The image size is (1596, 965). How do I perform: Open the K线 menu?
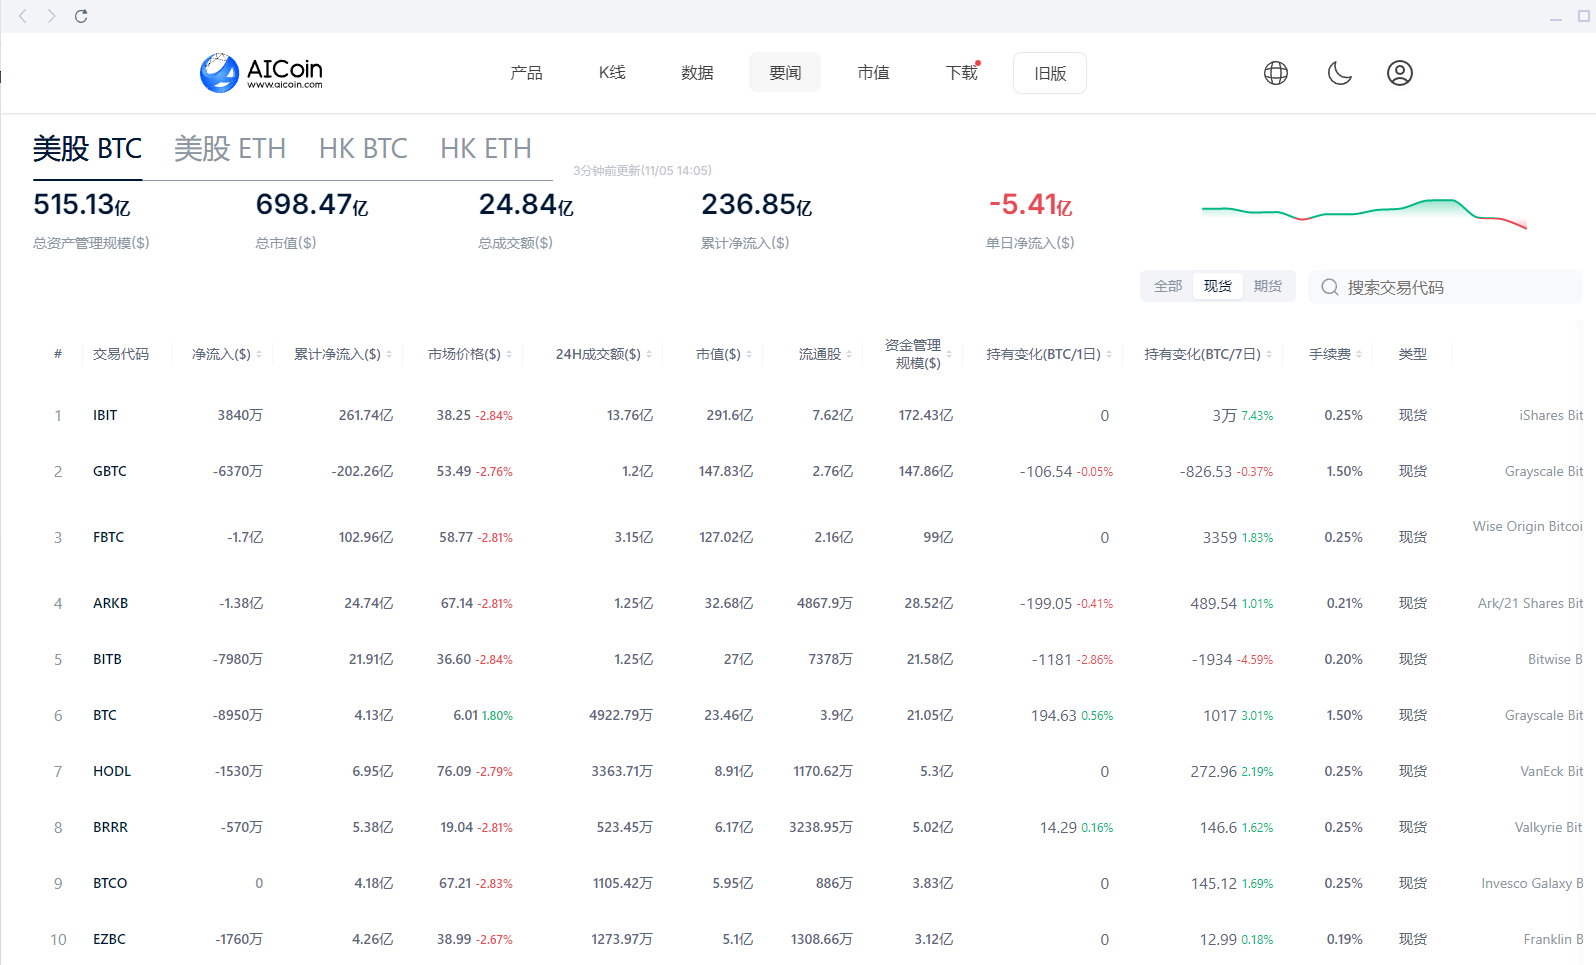(612, 73)
